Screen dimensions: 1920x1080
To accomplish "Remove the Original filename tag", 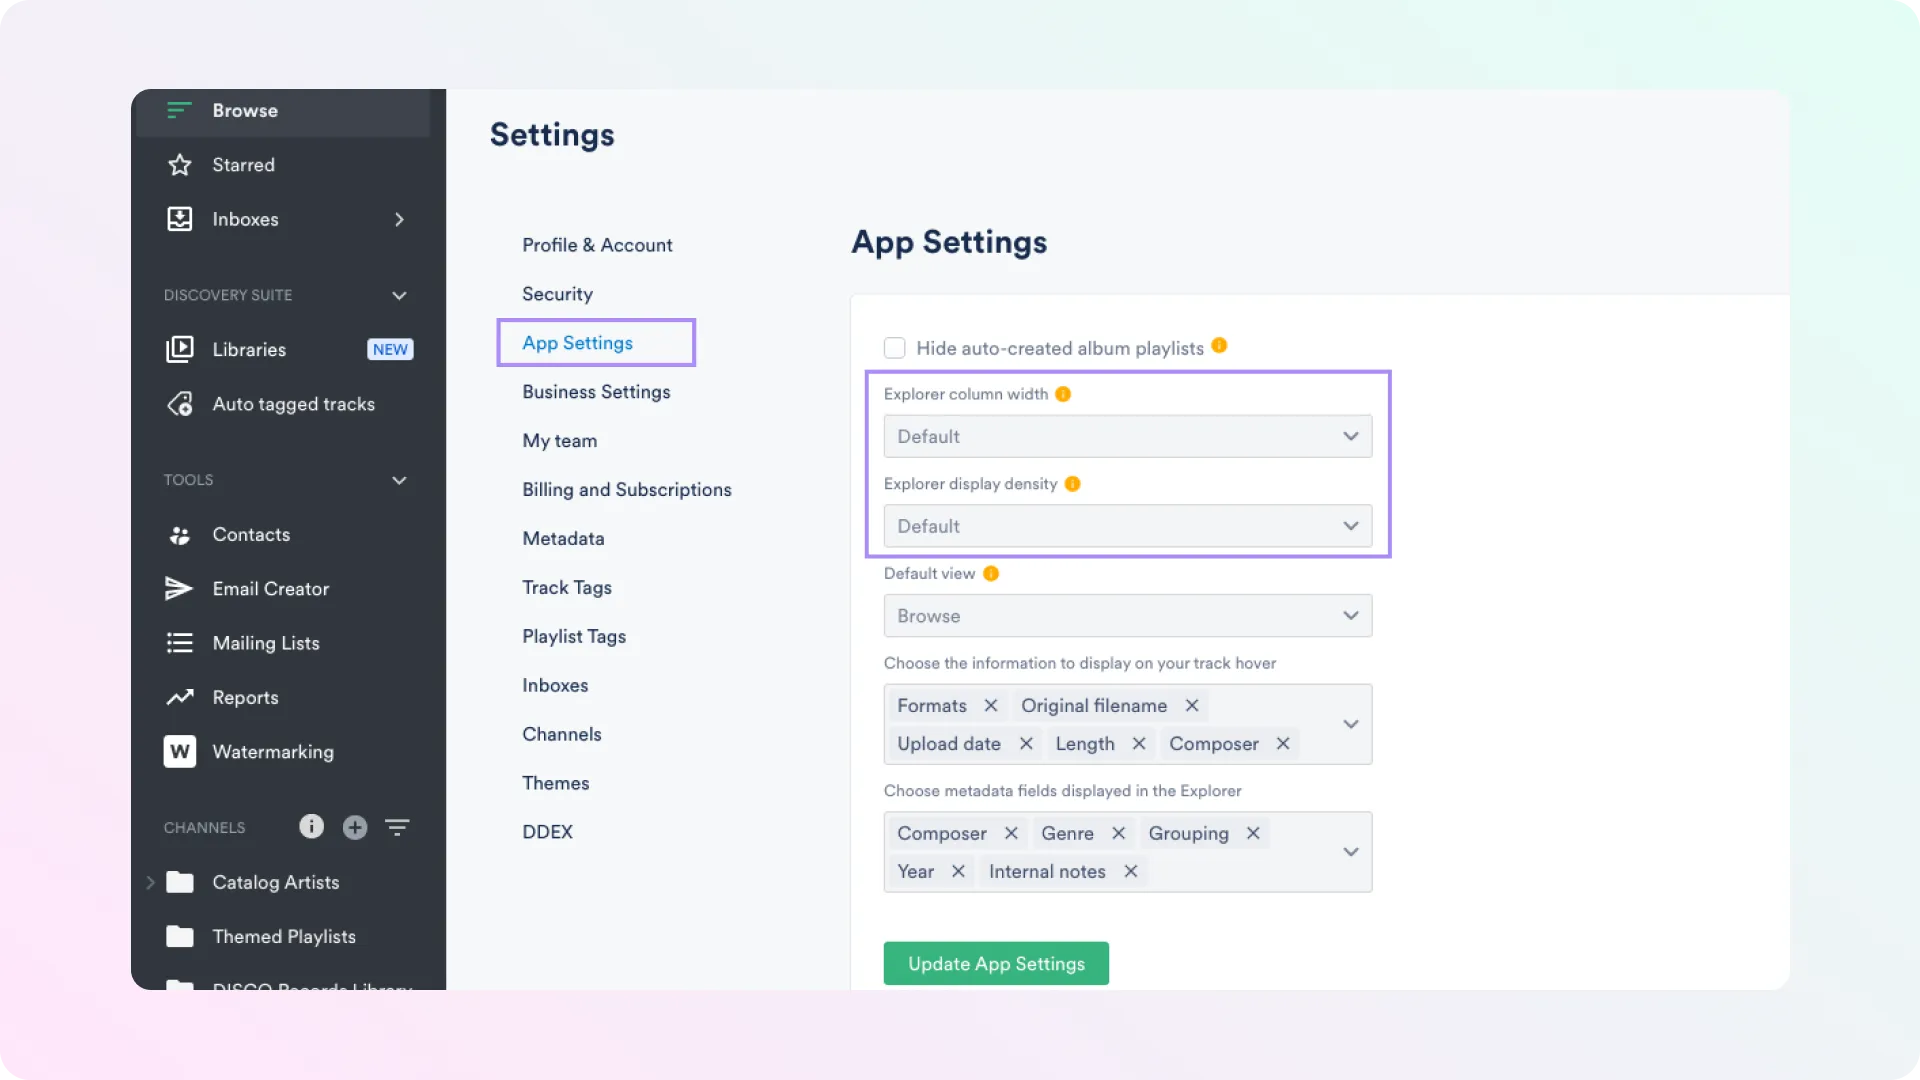I will coord(1192,706).
